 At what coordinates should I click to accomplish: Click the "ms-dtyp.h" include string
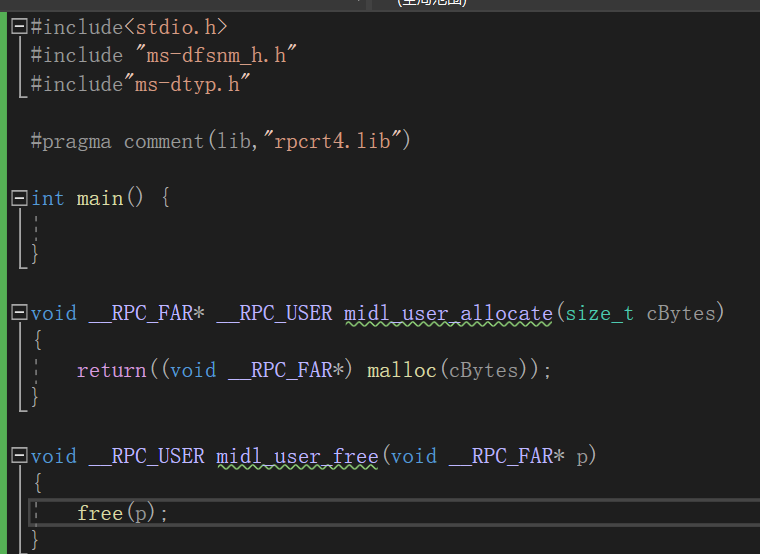185,84
